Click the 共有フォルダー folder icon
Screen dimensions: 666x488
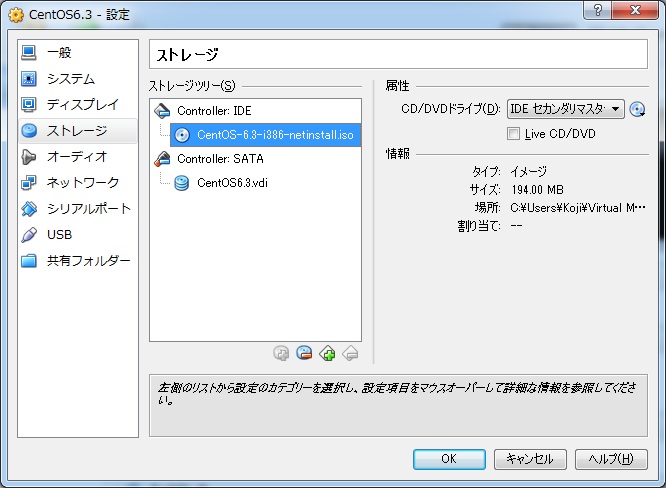pyautogui.click(x=29, y=260)
